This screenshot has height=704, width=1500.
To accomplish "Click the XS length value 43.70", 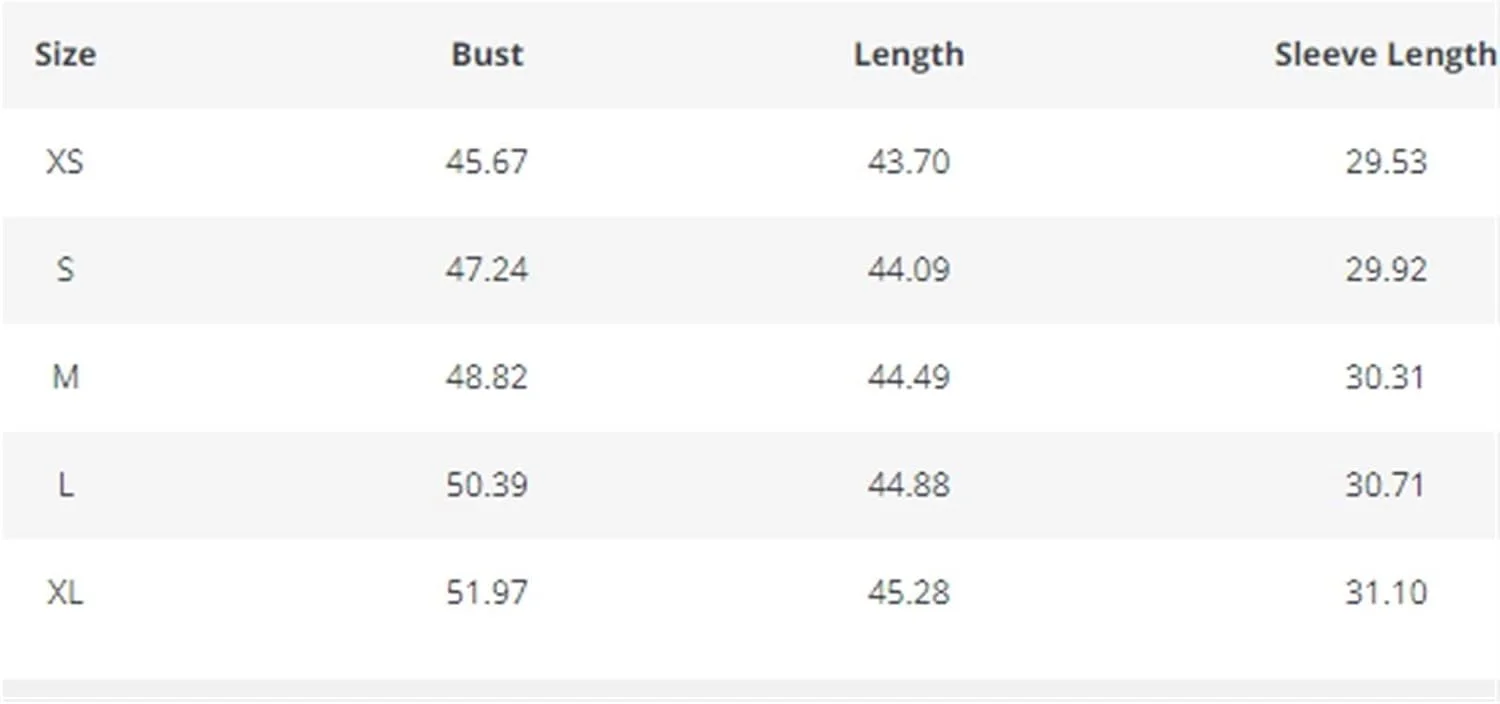I will pyautogui.click(x=908, y=161).
